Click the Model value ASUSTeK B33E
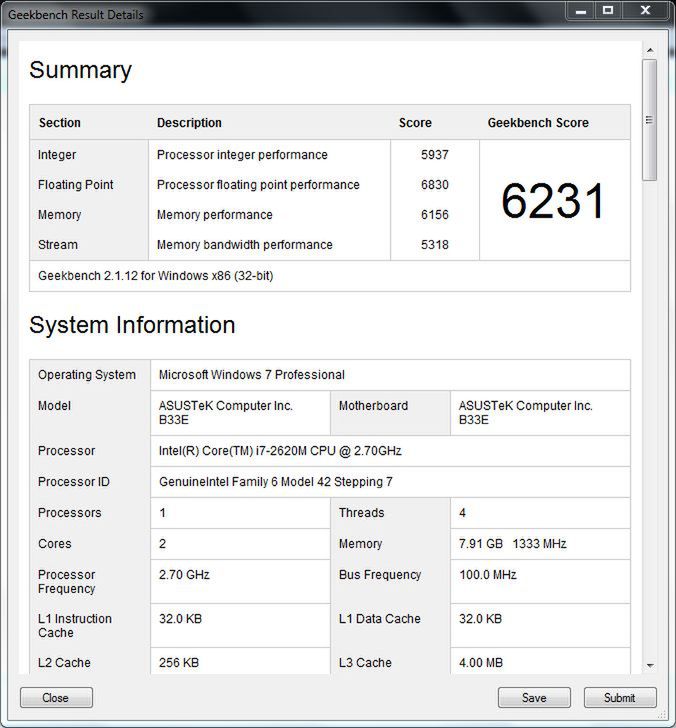676x728 pixels. pyautogui.click(x=226, y=413)
